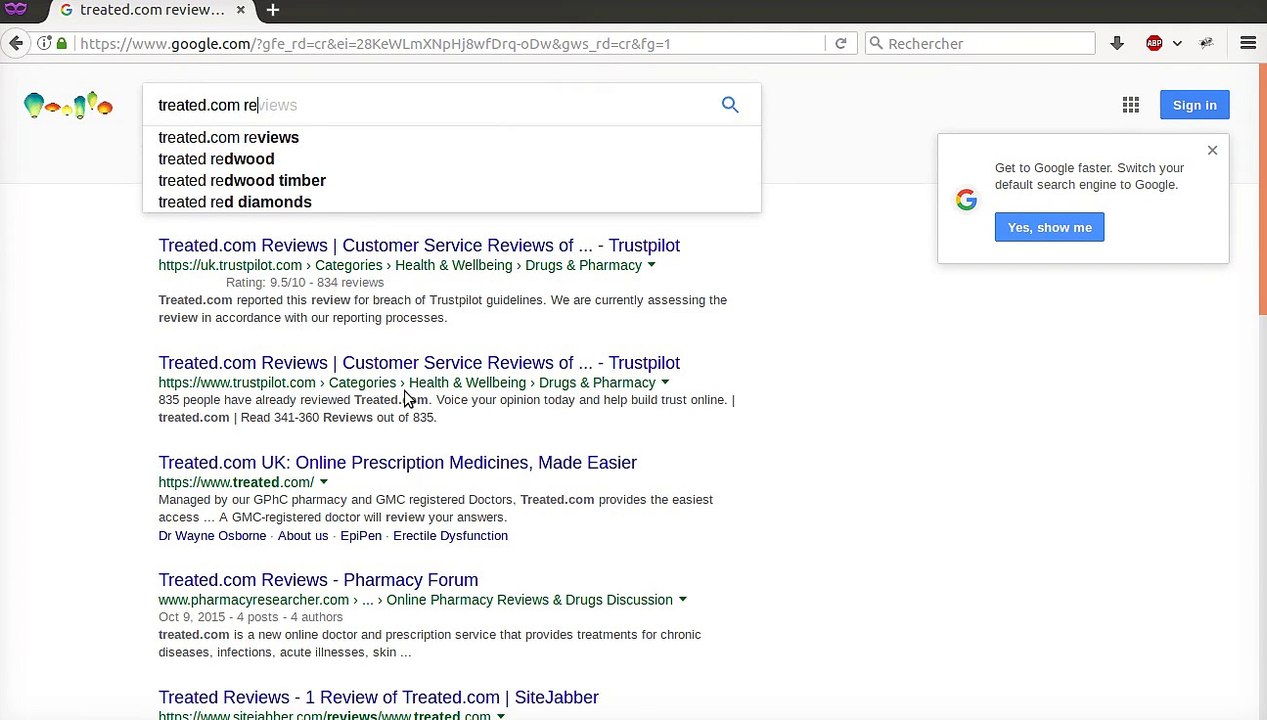Screen dimensions: 1267x720
Task: Reload the page with the refresh icon
Action: coord(841,43)
